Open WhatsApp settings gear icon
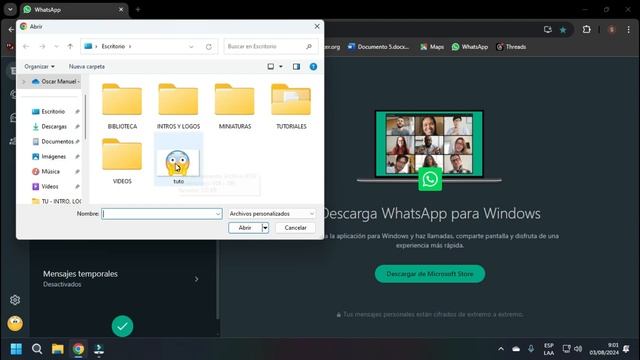The width and height of the screenshot is (640, 360). pyautogui.click(x=15, y=300)
